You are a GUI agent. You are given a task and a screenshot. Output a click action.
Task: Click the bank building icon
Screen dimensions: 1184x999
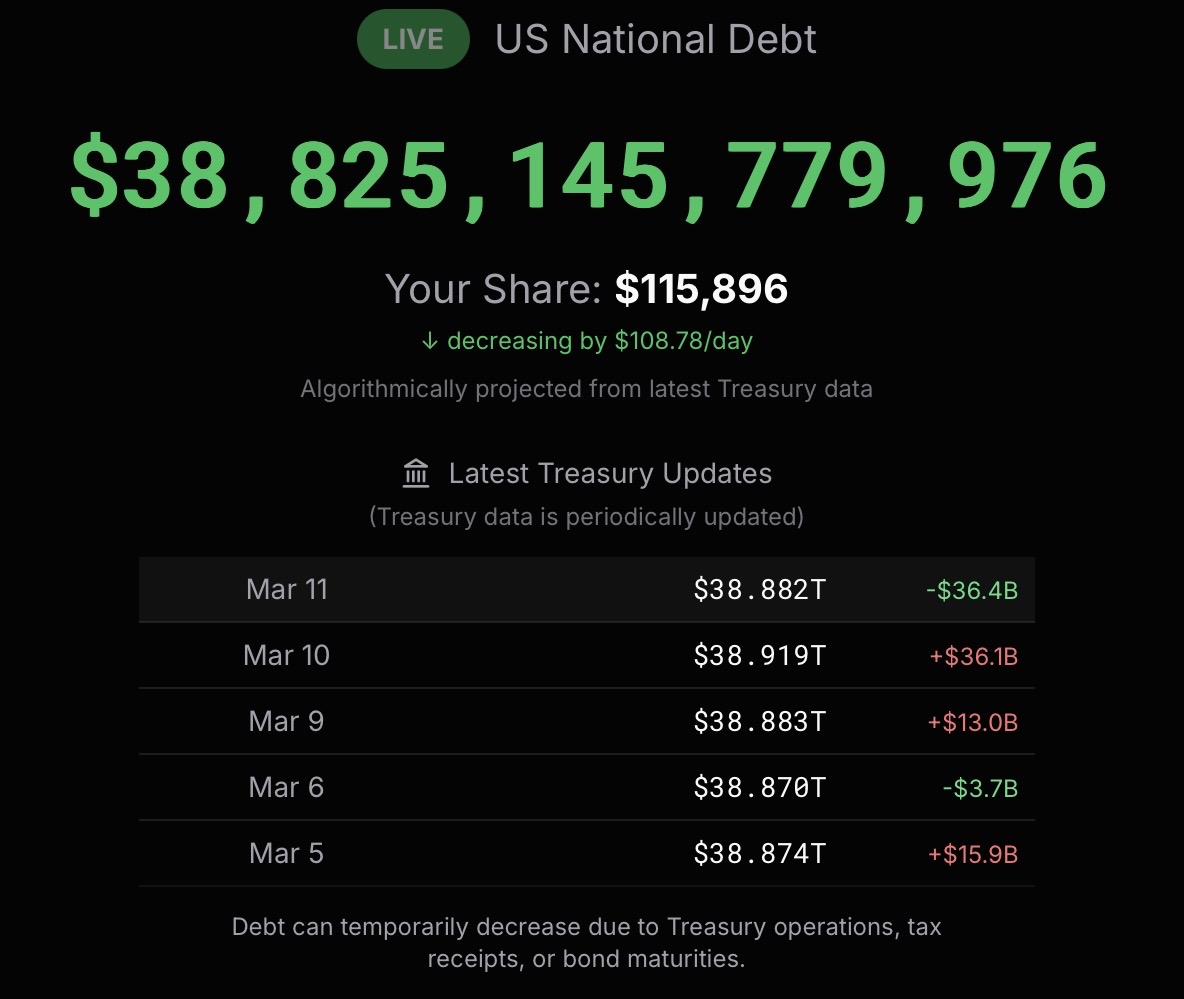pyautogui.click(x=416, y=473)
